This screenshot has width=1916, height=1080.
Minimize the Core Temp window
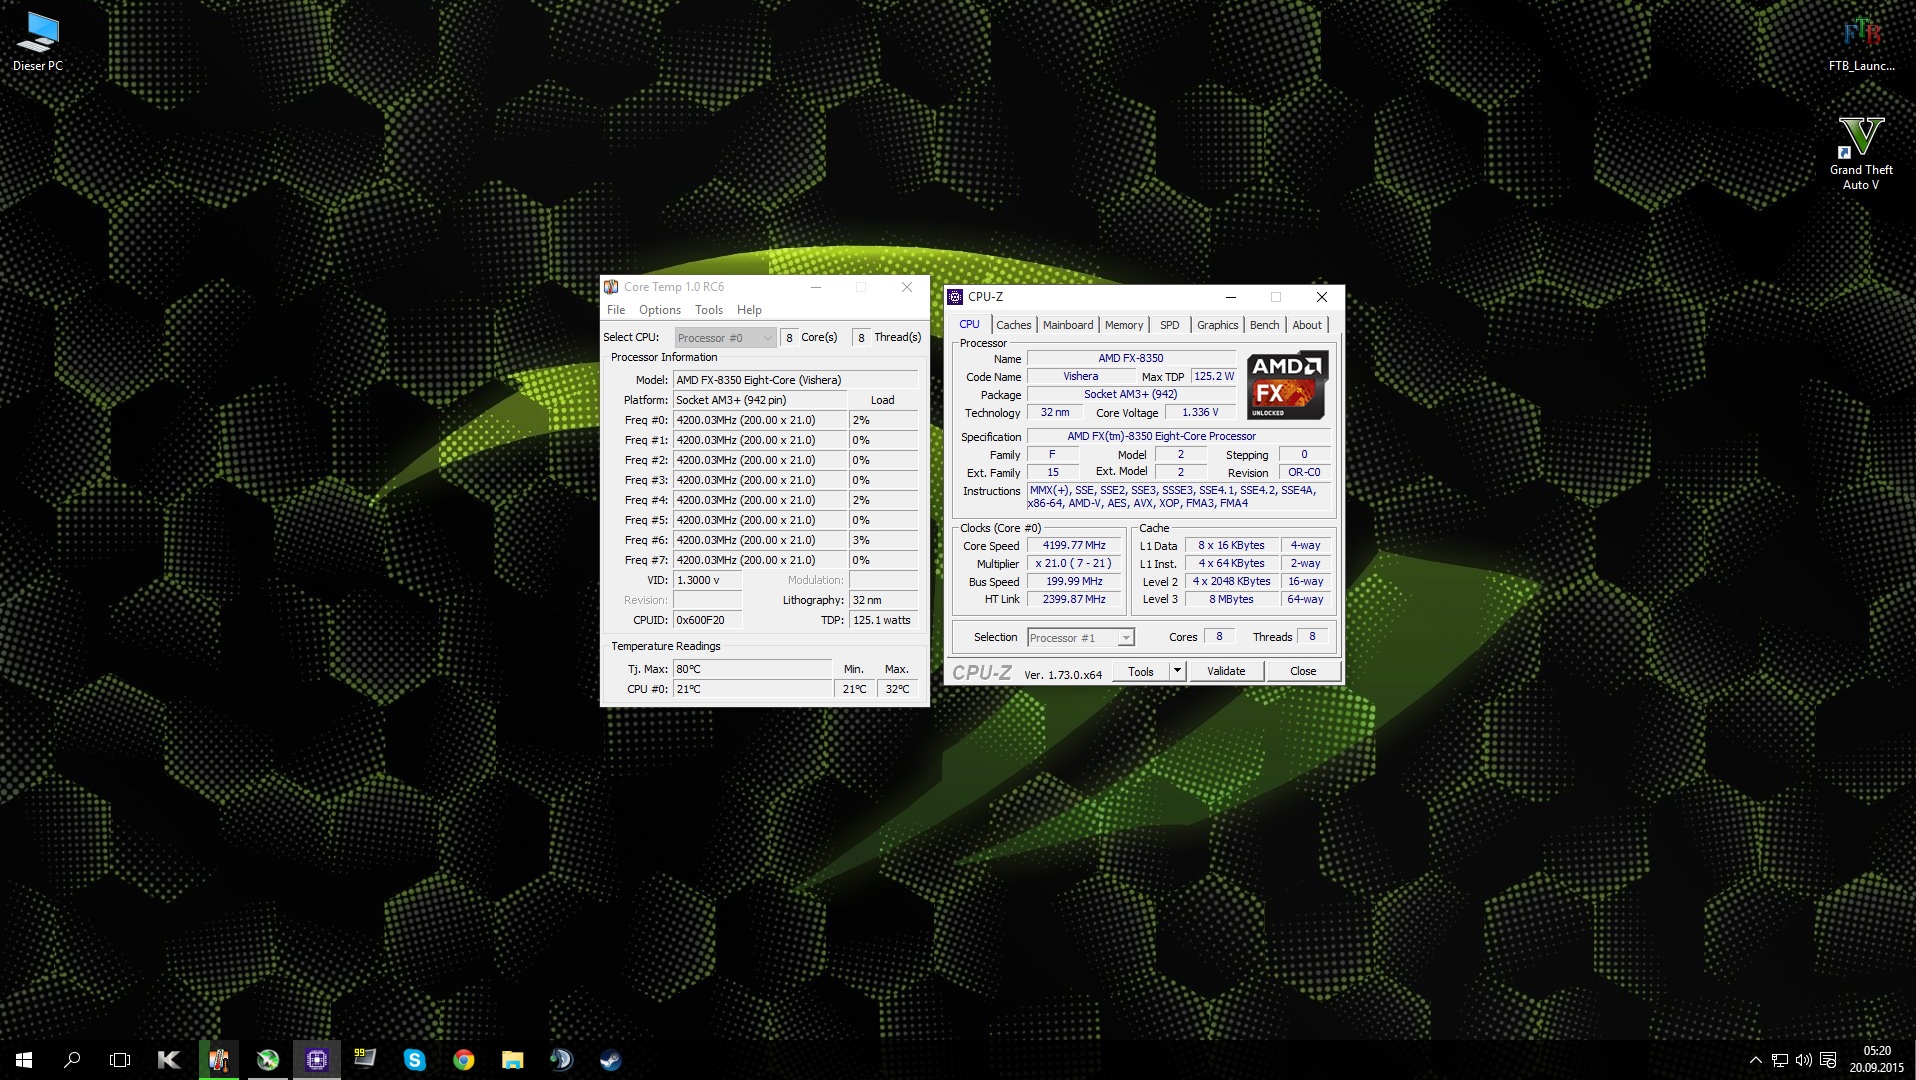click(x=816, y=287)
